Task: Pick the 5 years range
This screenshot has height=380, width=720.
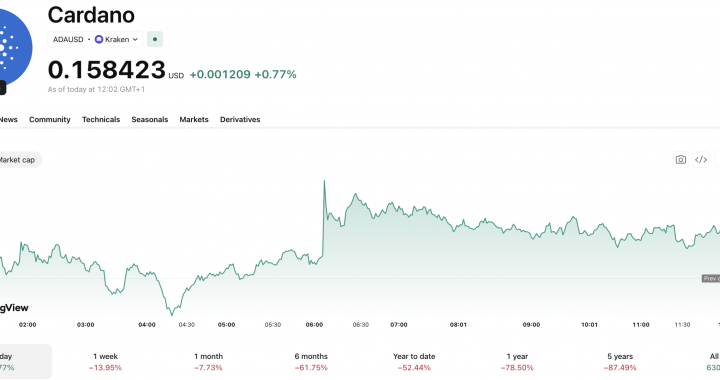Action: (x=620, y=362)
